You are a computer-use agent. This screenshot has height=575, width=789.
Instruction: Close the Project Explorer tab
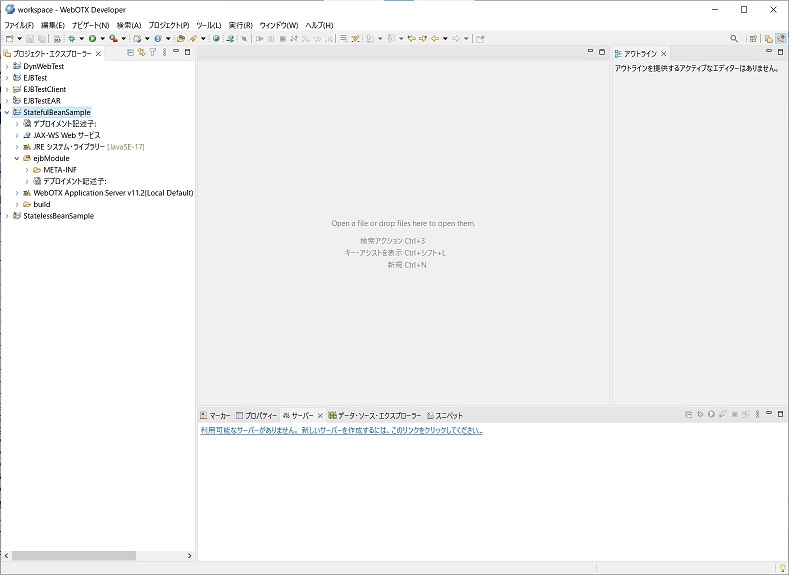98,53
